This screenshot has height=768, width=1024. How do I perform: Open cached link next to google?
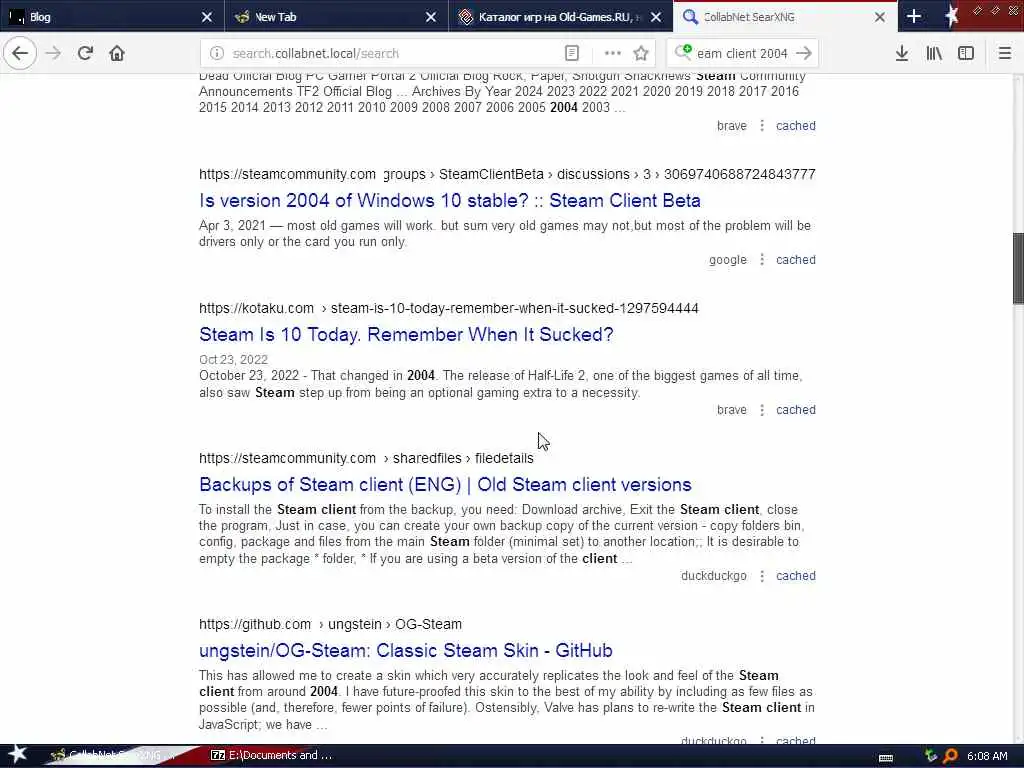tap(795, 259)
